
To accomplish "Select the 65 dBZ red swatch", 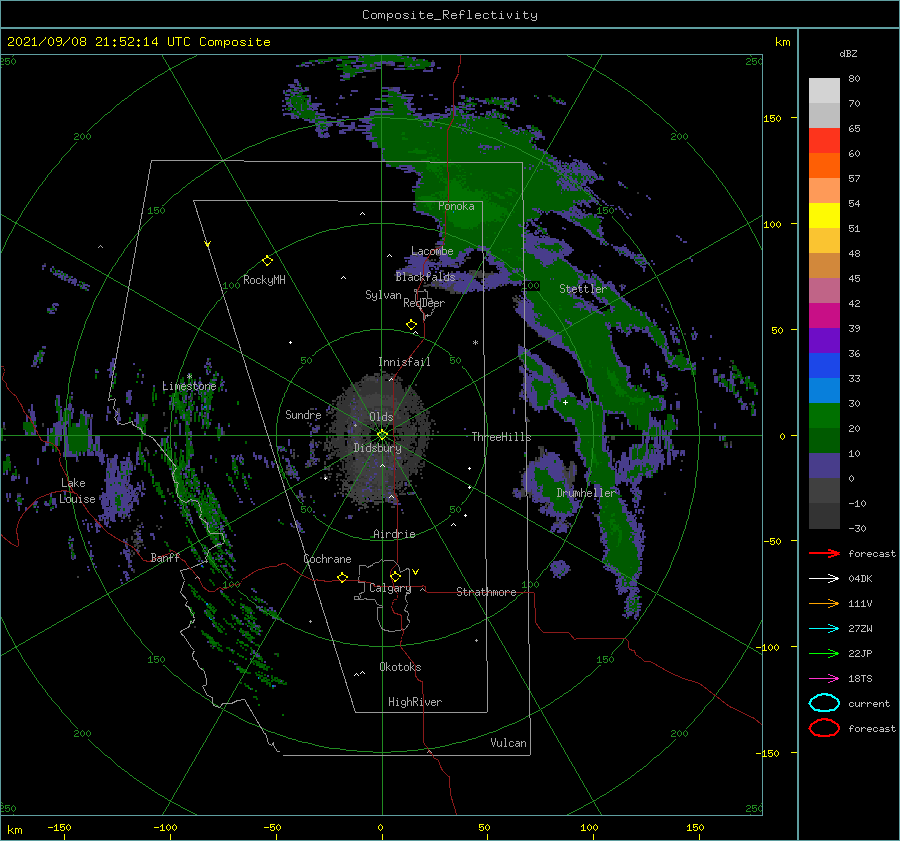I will pos(824,141).
